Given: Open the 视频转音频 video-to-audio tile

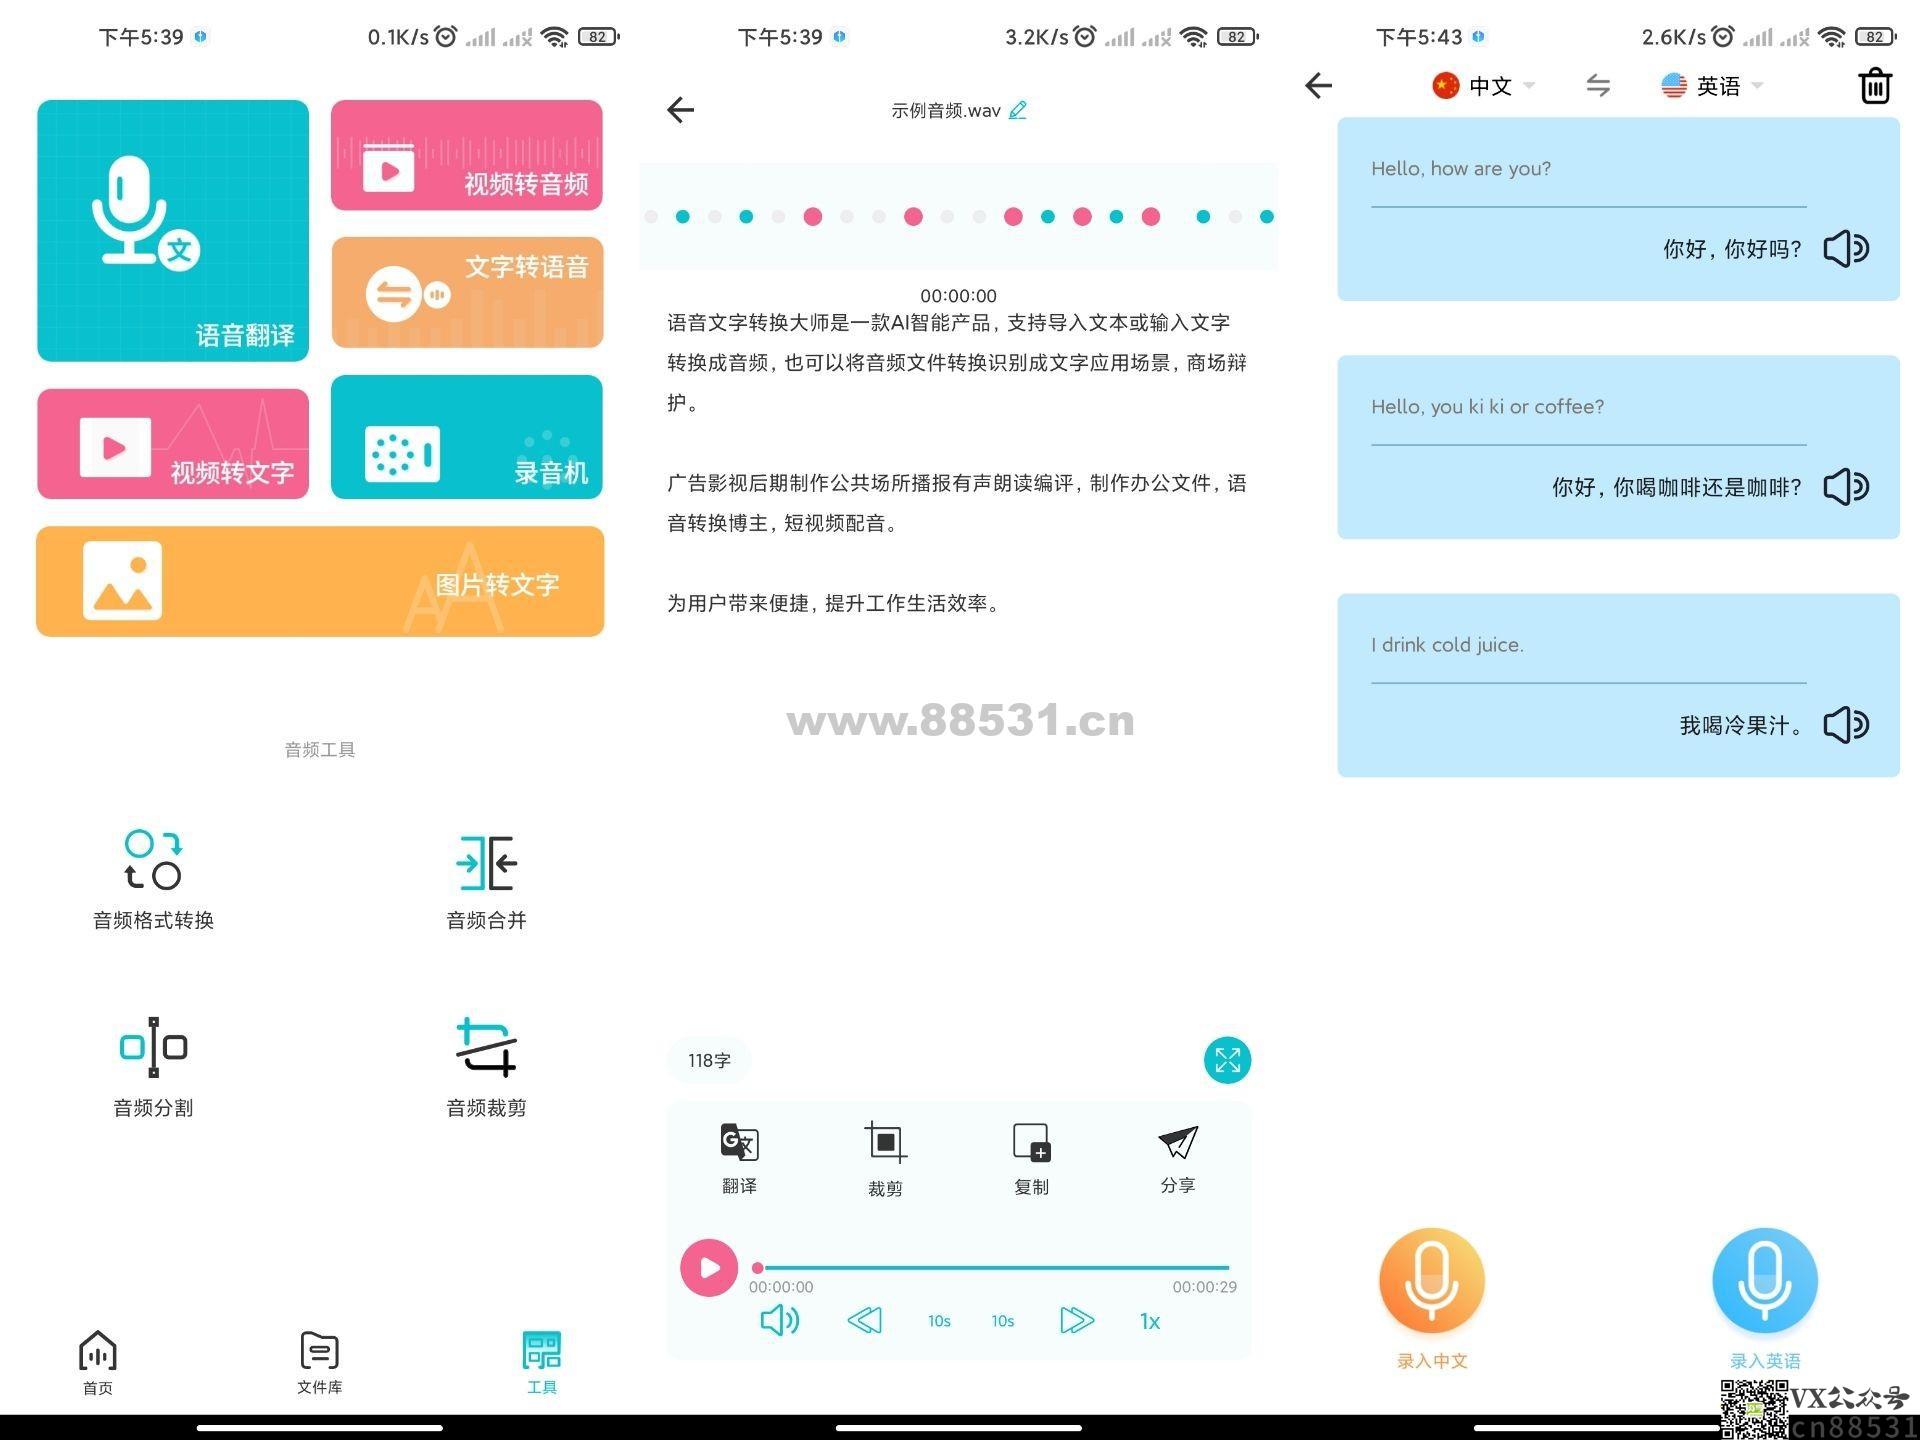Looking at the screenshot, I should point(467,155).
